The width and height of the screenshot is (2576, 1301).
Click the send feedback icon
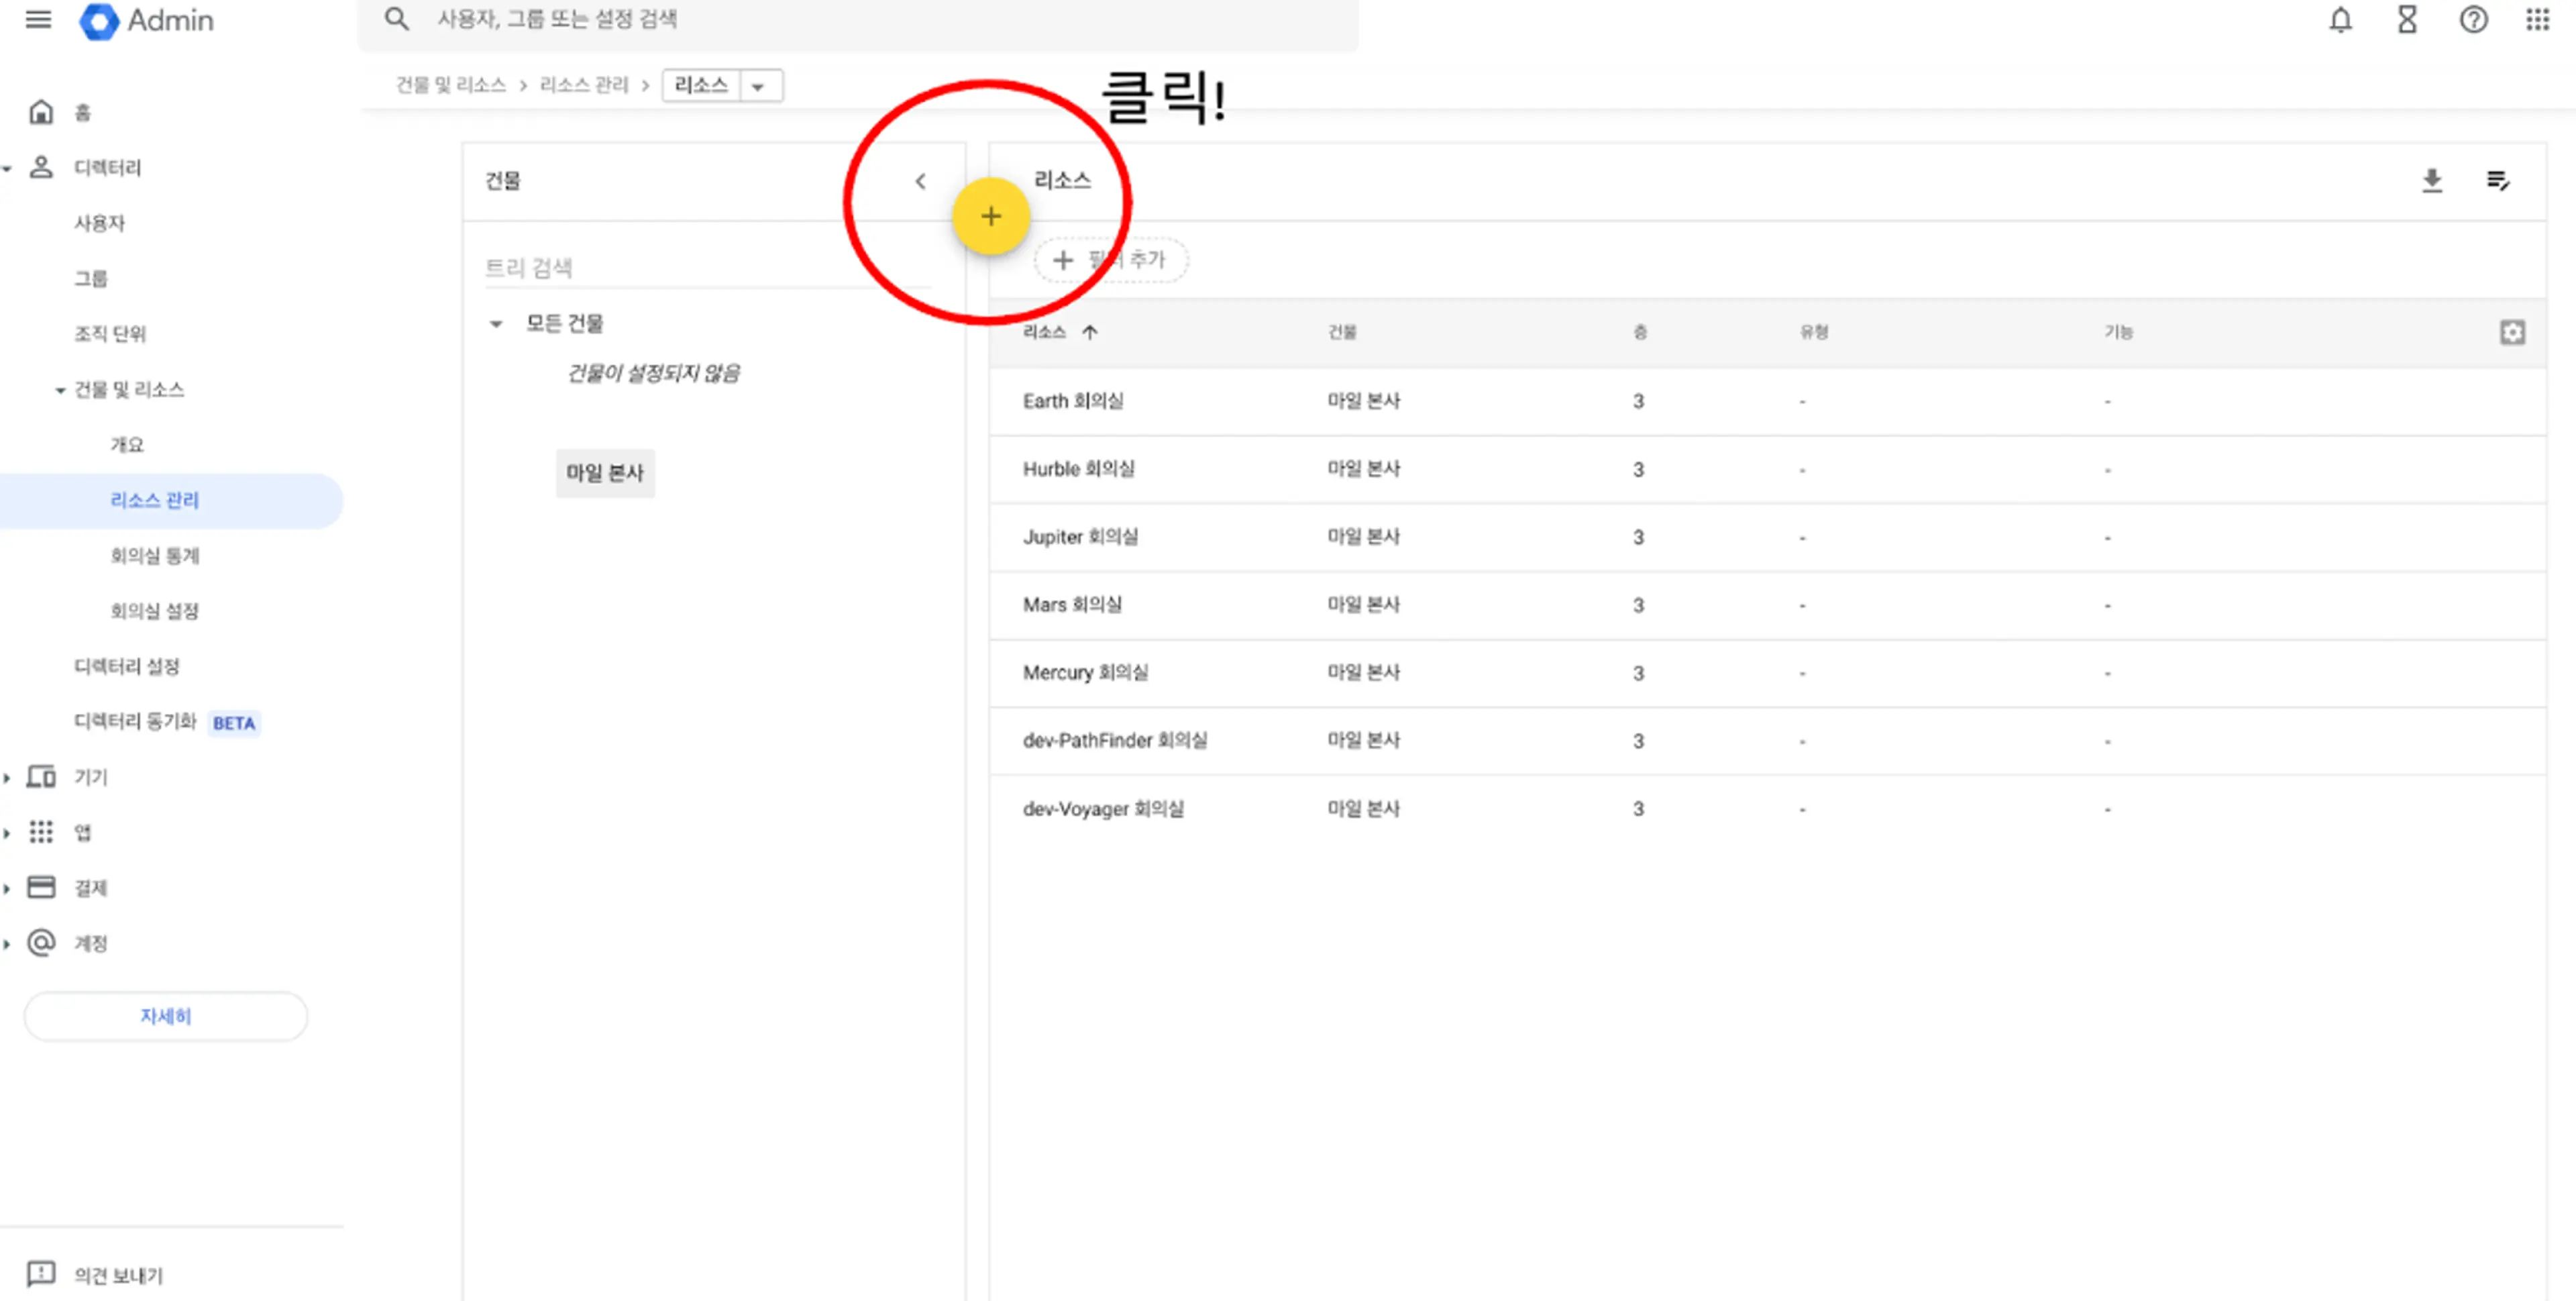pyautogui.click(x=41, y=1274)
